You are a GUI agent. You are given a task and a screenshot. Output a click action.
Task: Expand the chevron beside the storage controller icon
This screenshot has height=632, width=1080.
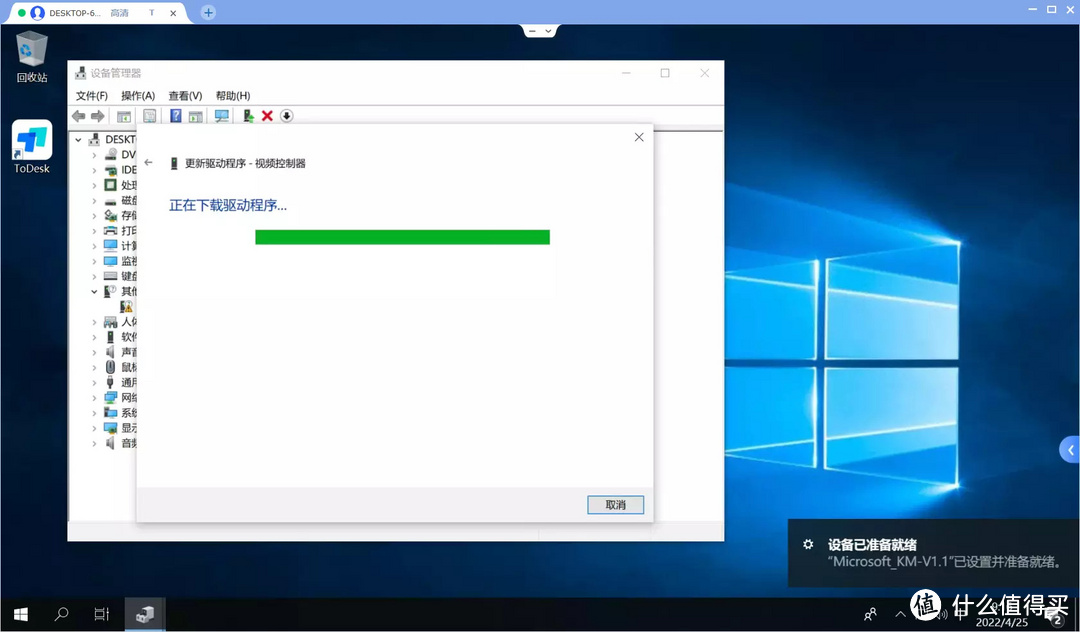[x=94, y=215]
